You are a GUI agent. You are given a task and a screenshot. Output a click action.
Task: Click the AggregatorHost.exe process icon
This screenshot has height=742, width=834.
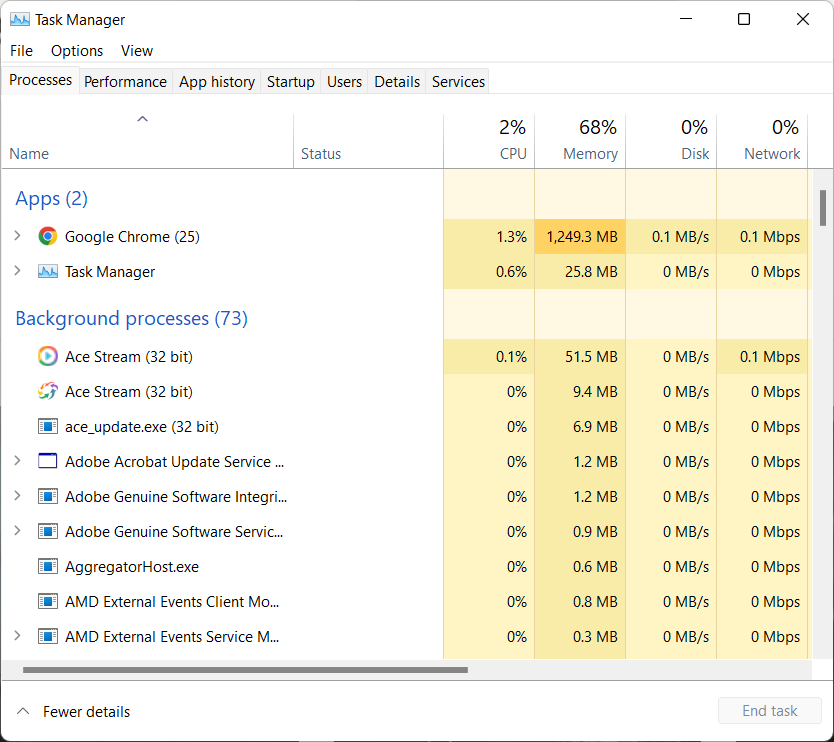tap(47, 567)
